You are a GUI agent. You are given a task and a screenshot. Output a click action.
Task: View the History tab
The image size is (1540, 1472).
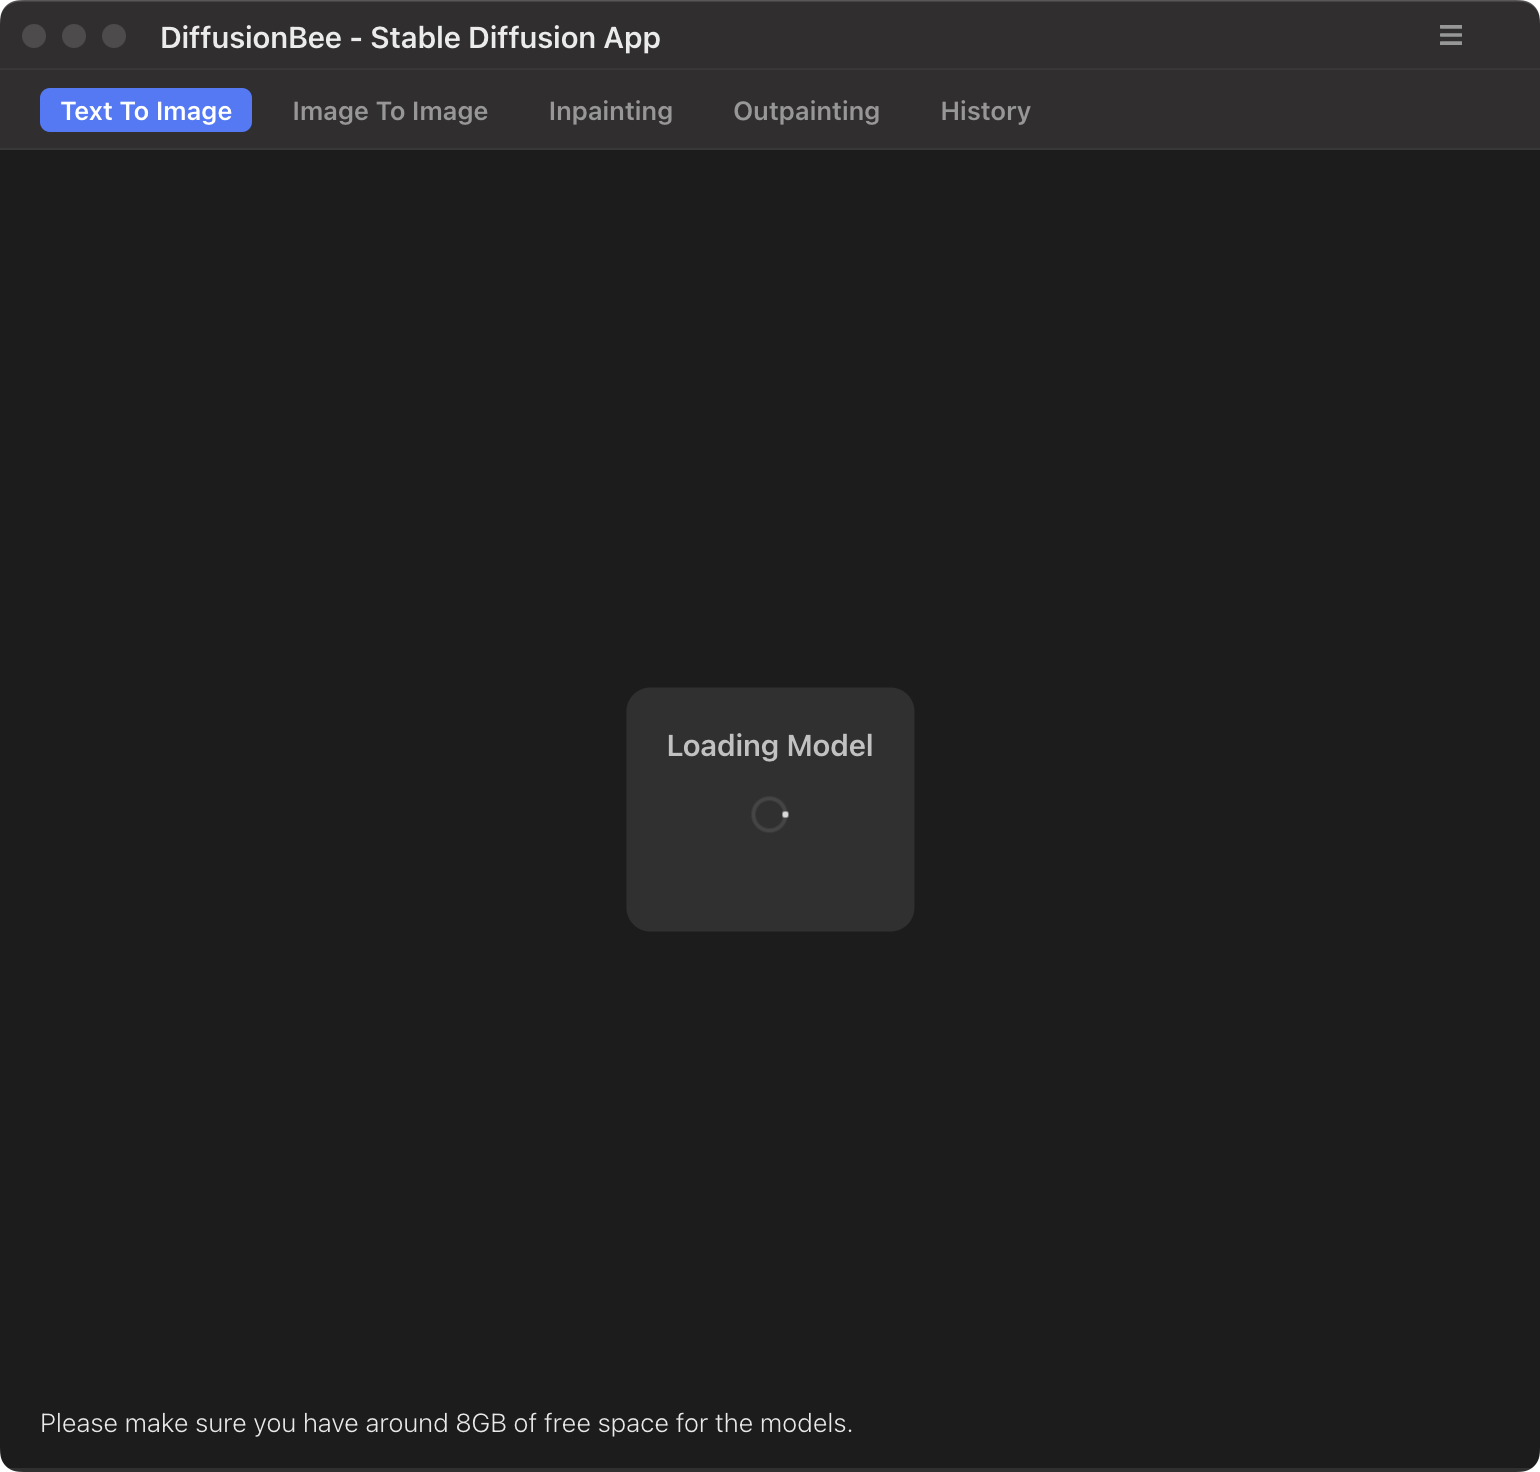tap(985, 110)
